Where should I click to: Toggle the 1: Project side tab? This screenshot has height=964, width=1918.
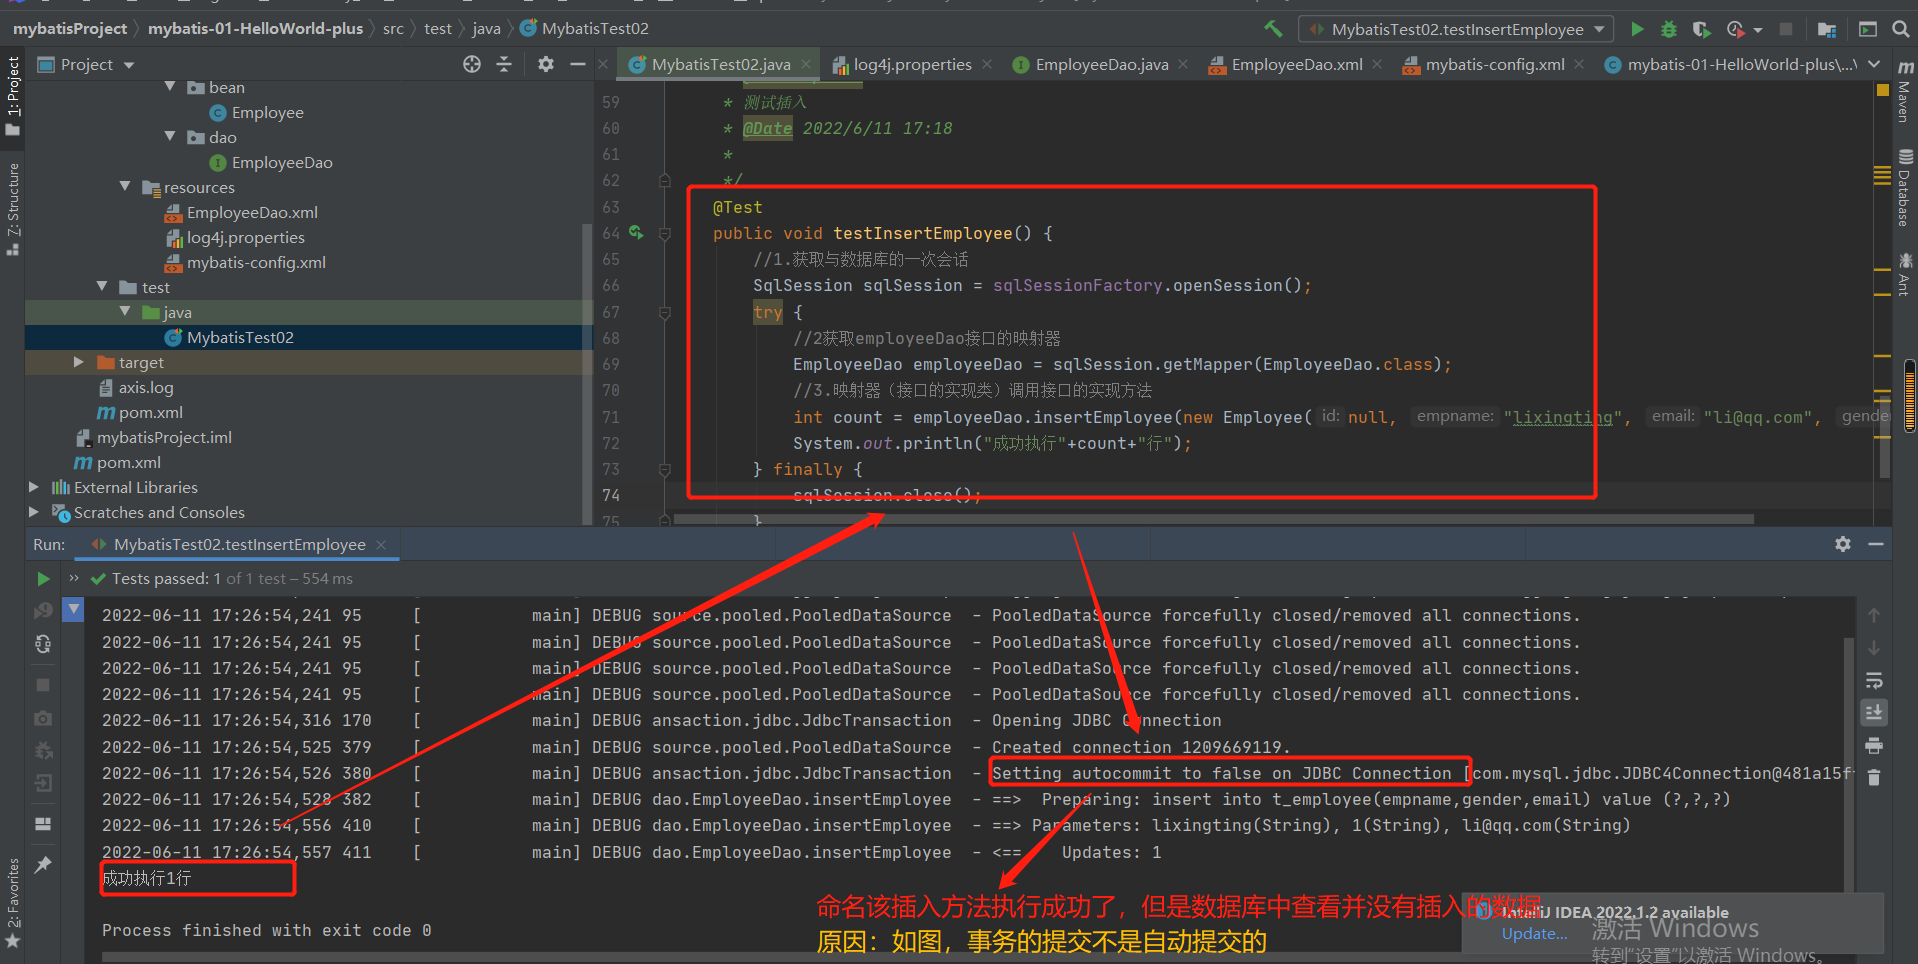(13, 96)
